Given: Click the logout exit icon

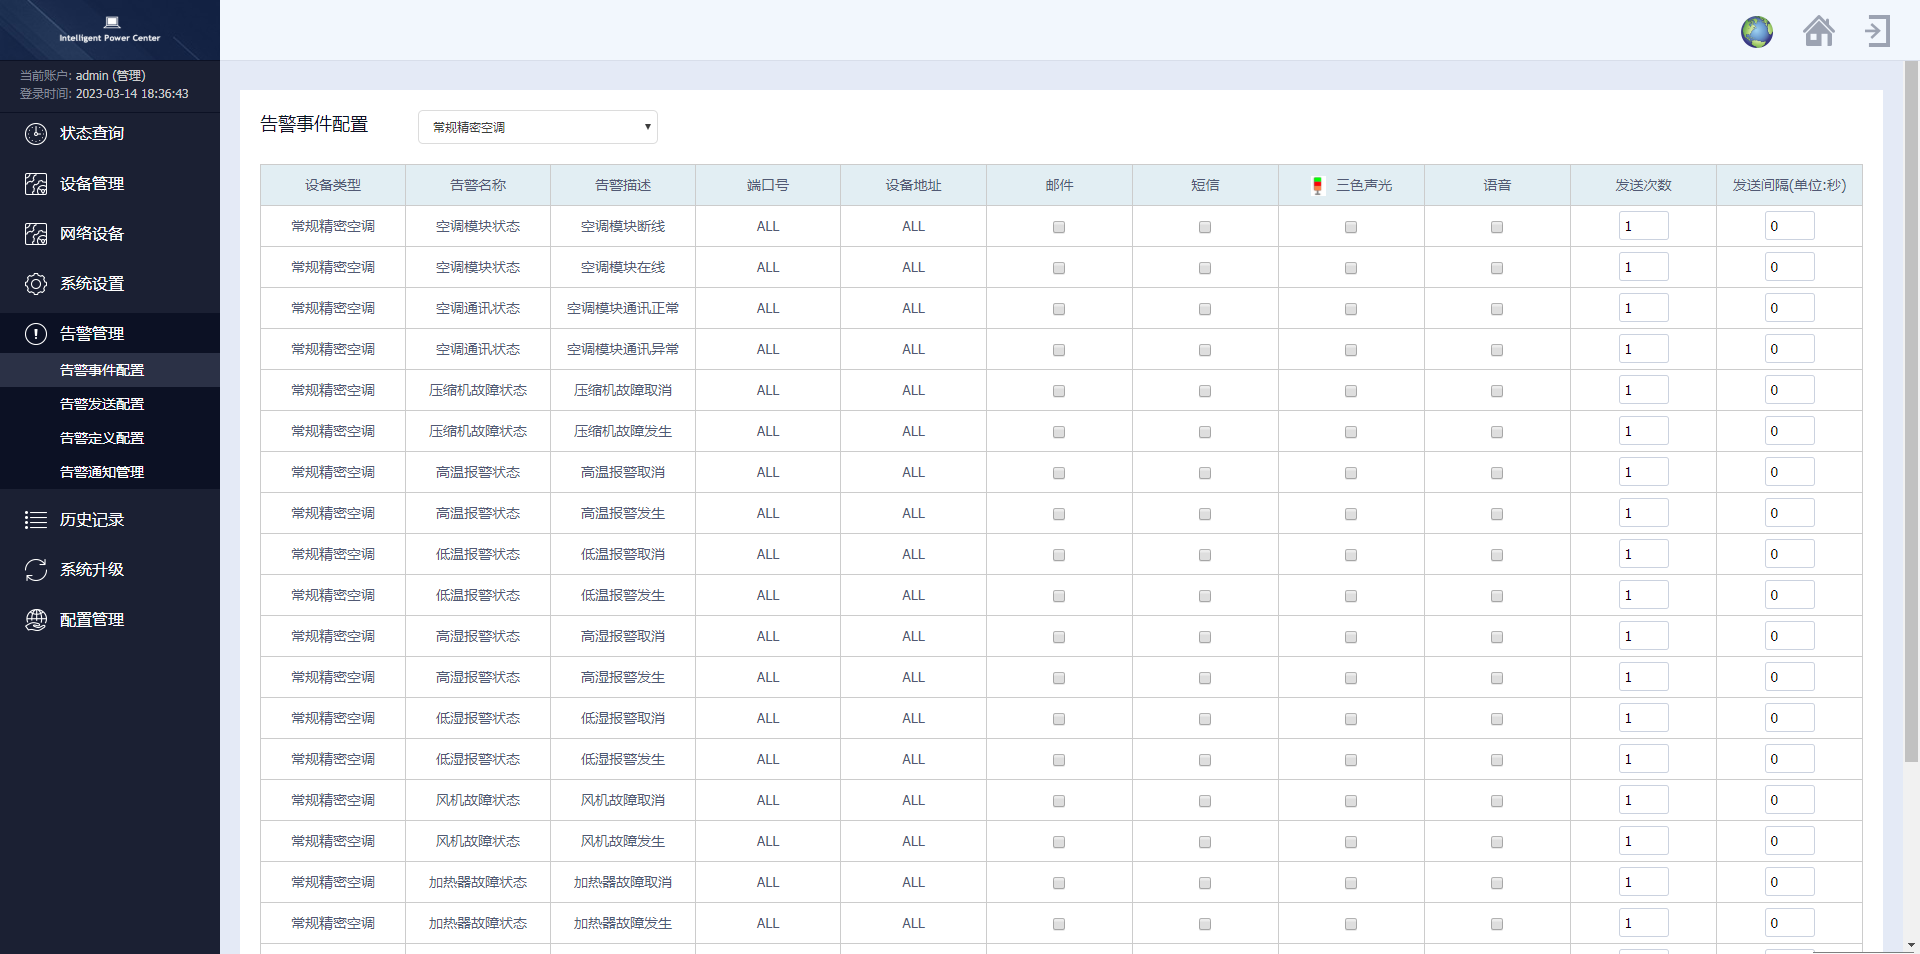Looking at the screenshot, I should (x=1877, y=31).
